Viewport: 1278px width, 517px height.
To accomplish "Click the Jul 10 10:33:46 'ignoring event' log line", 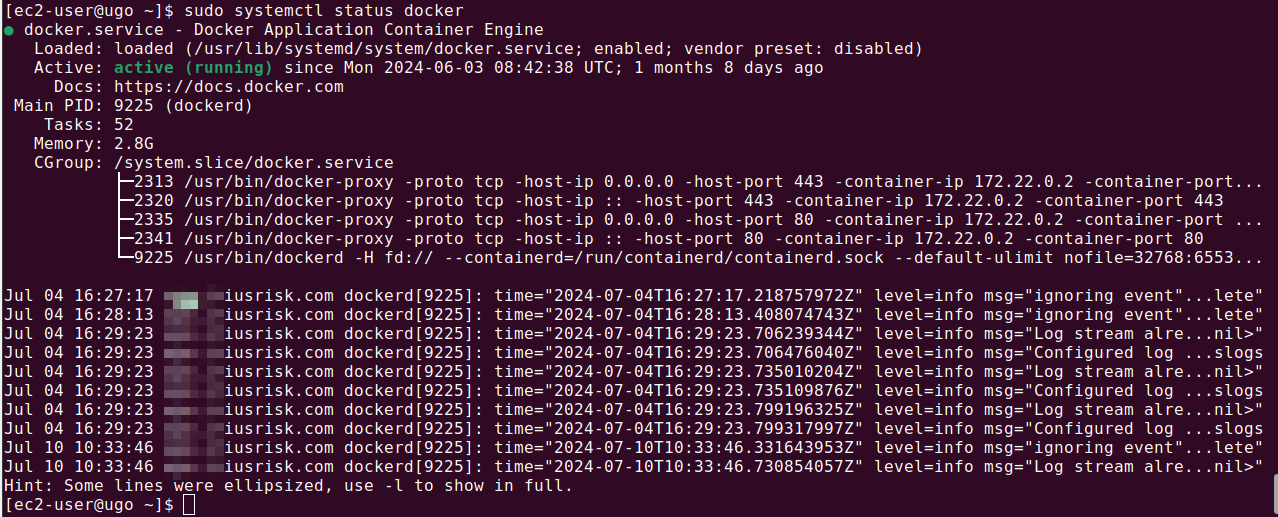I will [x=634, y=448].
